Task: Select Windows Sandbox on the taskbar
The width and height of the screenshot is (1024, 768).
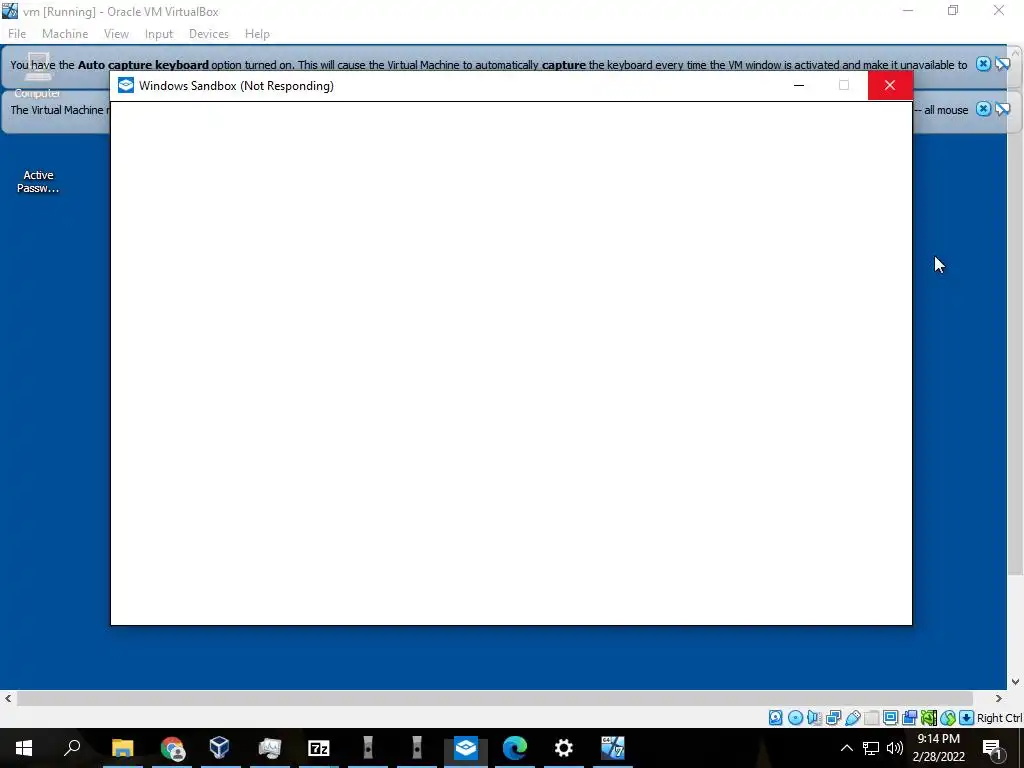Action: (x=466, y=748)
